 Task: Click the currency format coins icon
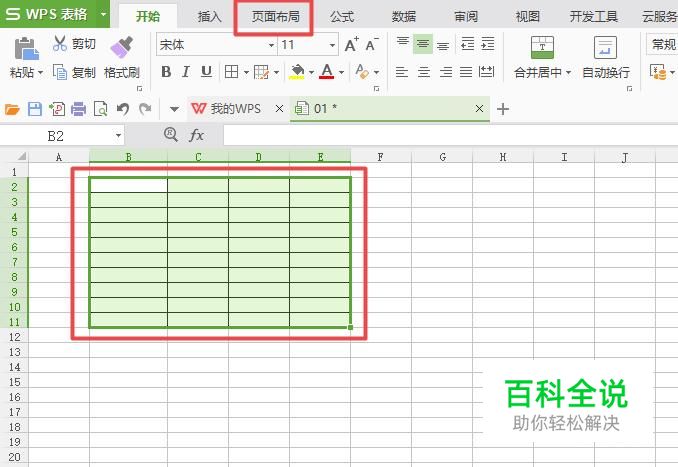coord(658,72)
